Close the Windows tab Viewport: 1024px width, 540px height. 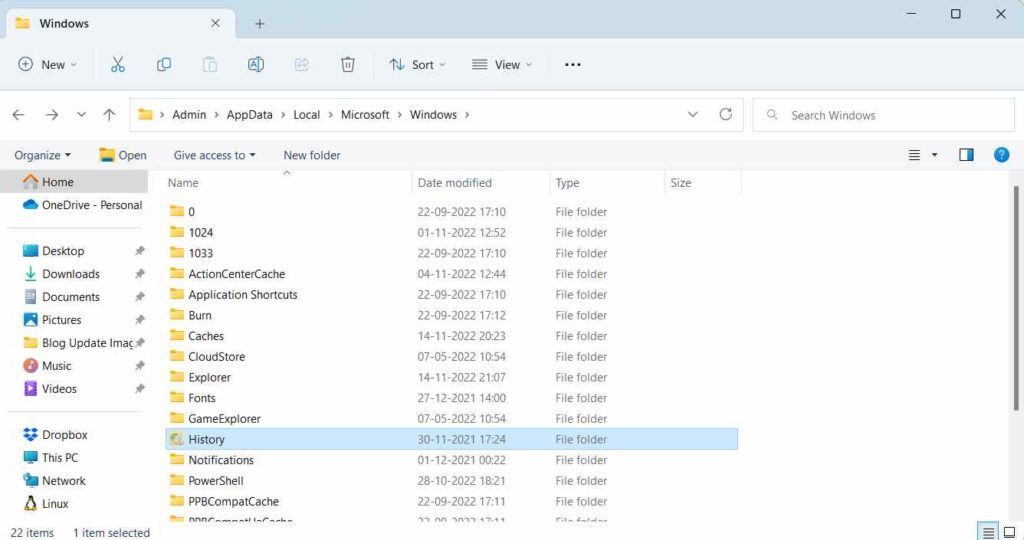pyautogui.click(x=216, y=23)
